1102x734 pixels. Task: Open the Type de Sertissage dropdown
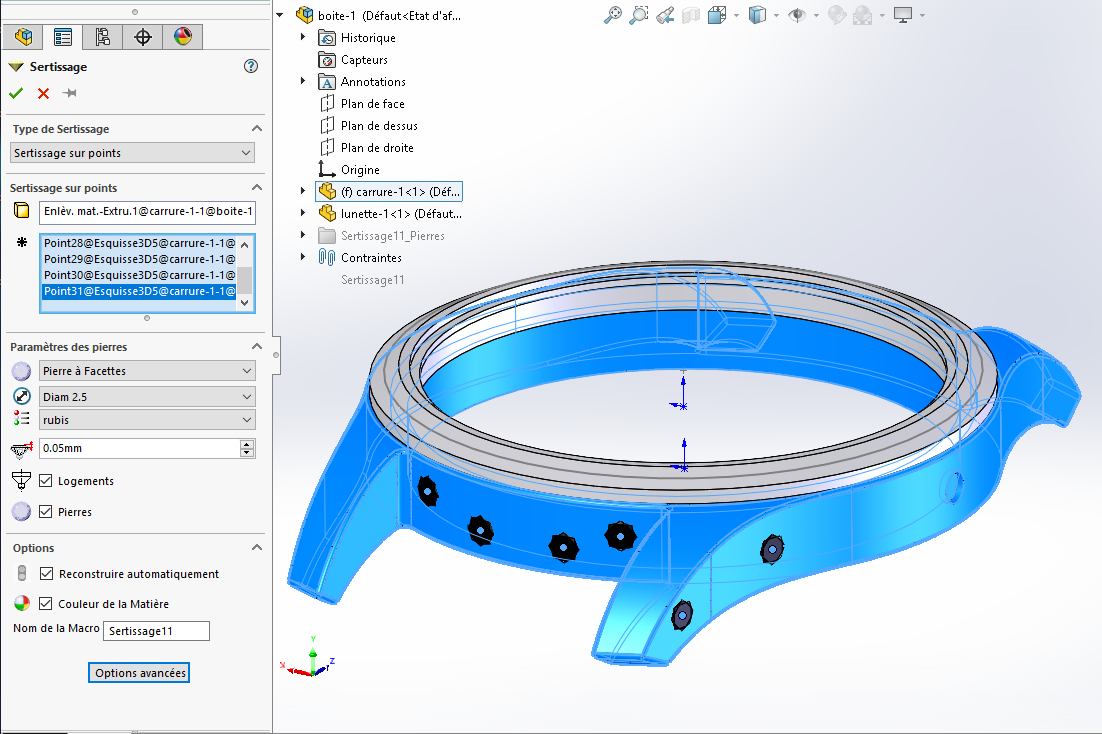[x=132, y=153]
